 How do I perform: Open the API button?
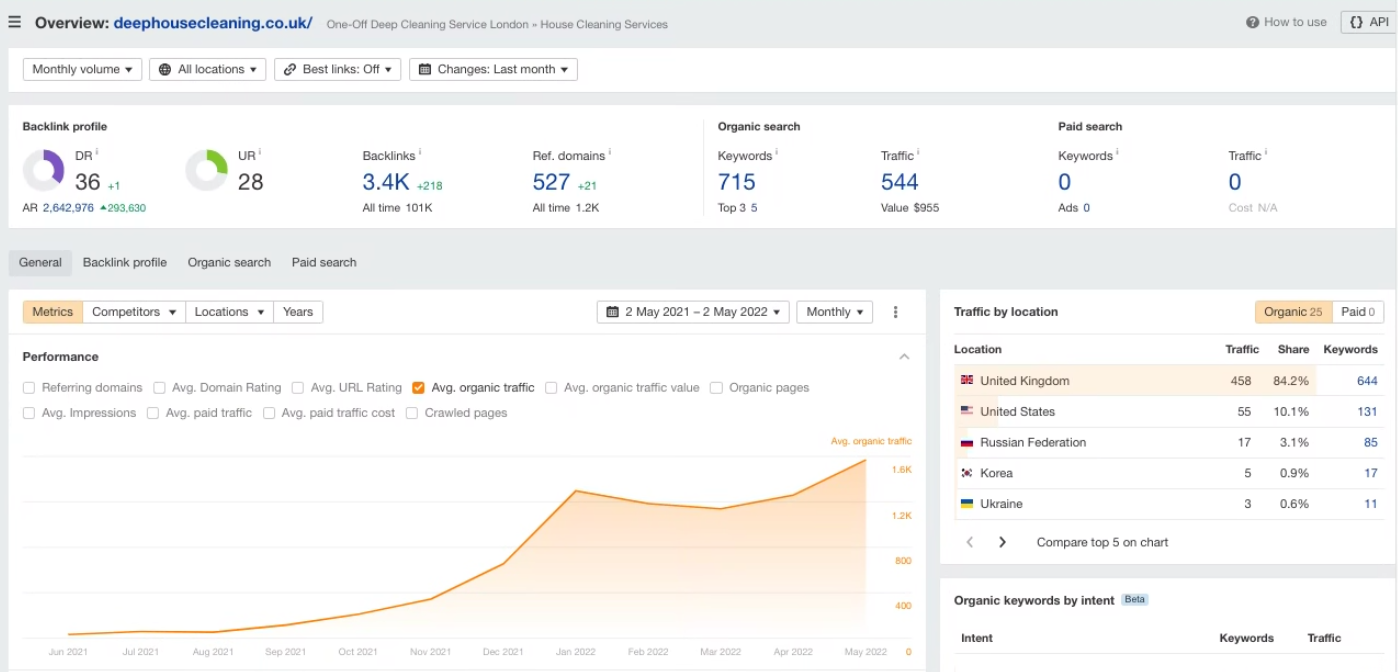(x=1368, y=22)
